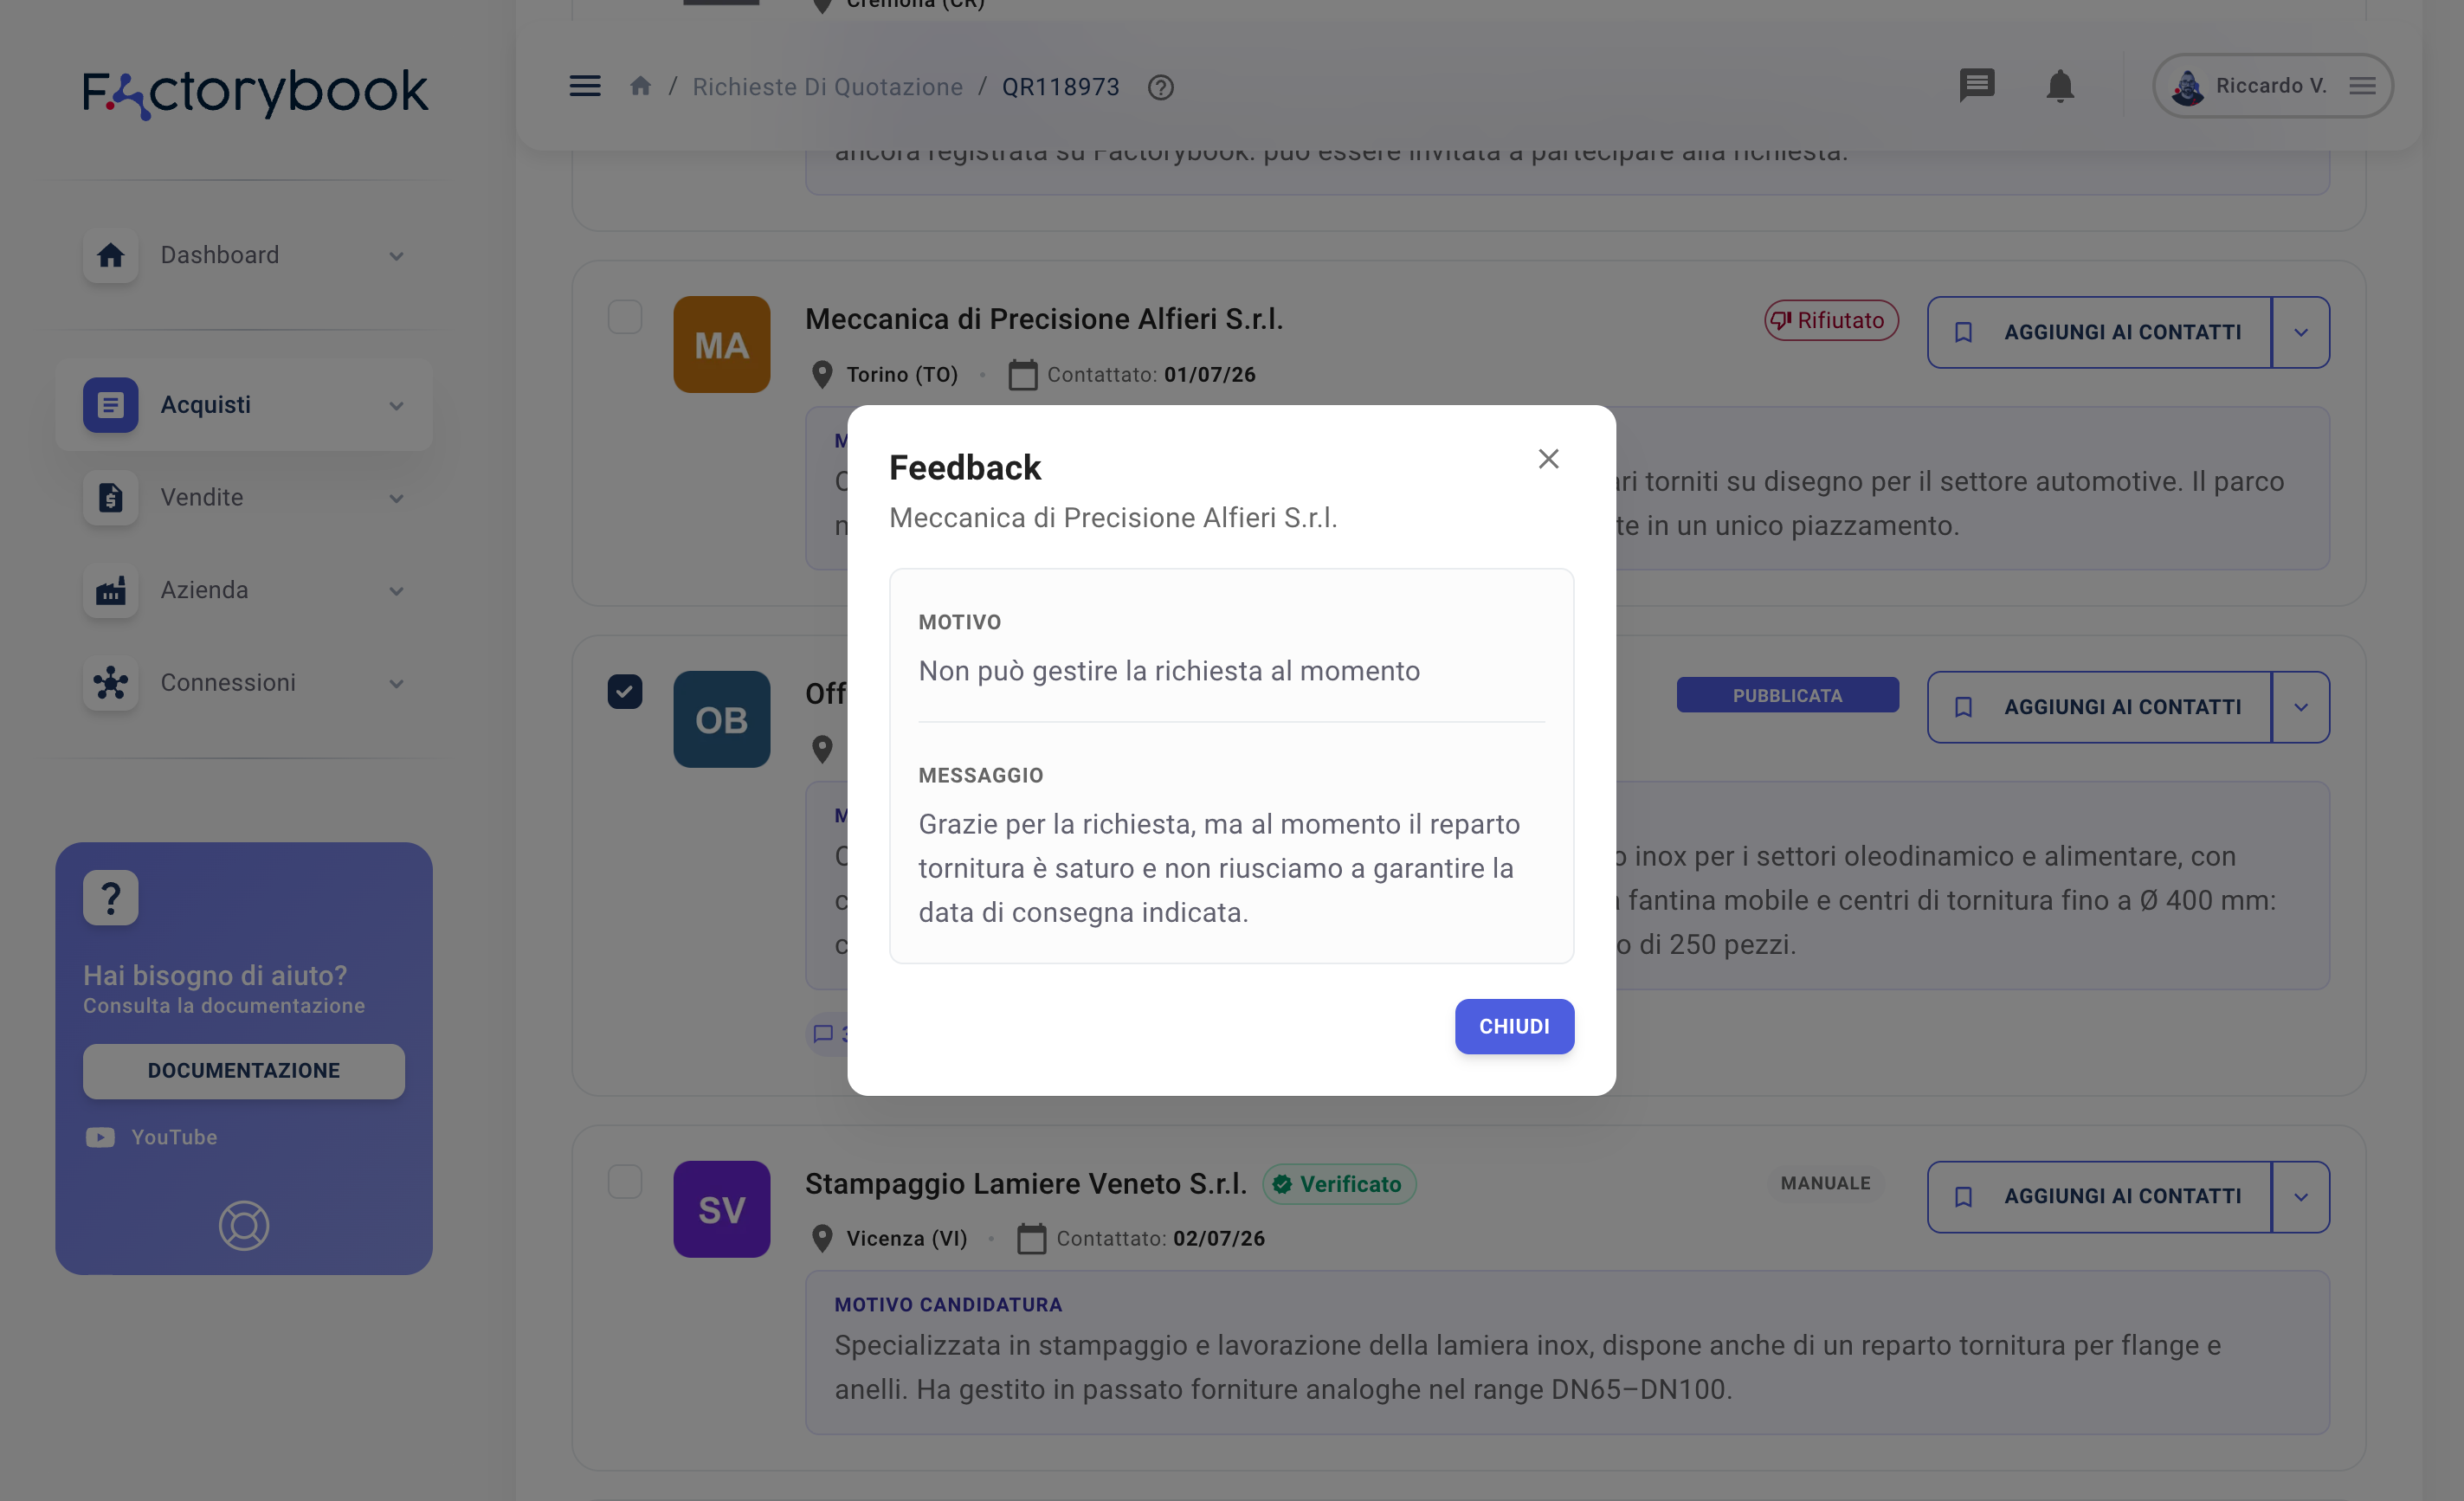Open the messages chat icon

point(1976,86)
